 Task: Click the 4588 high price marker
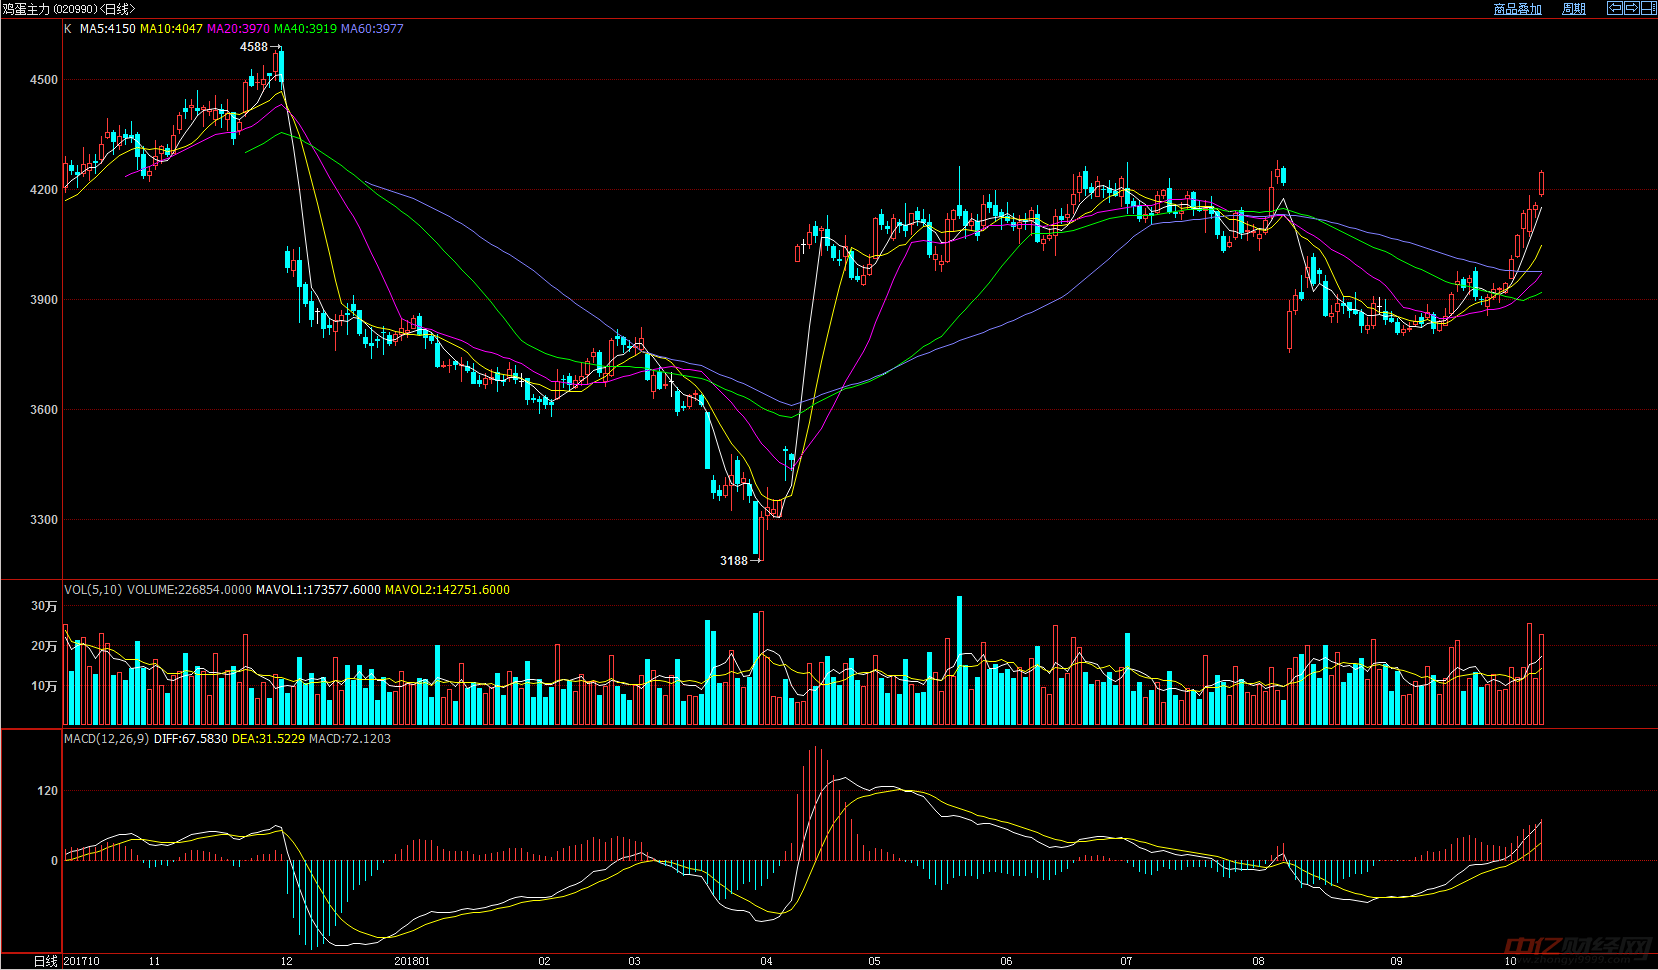[254, 47]
